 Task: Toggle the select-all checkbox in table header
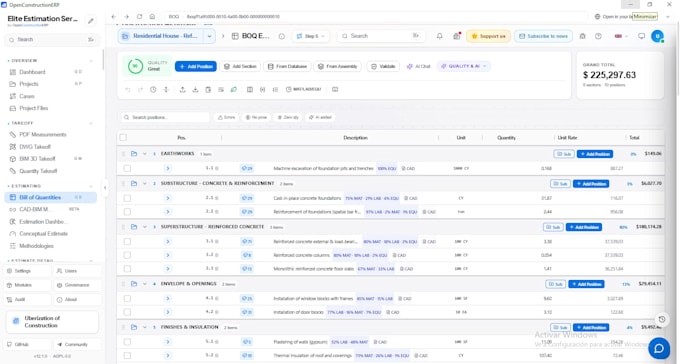123,138
